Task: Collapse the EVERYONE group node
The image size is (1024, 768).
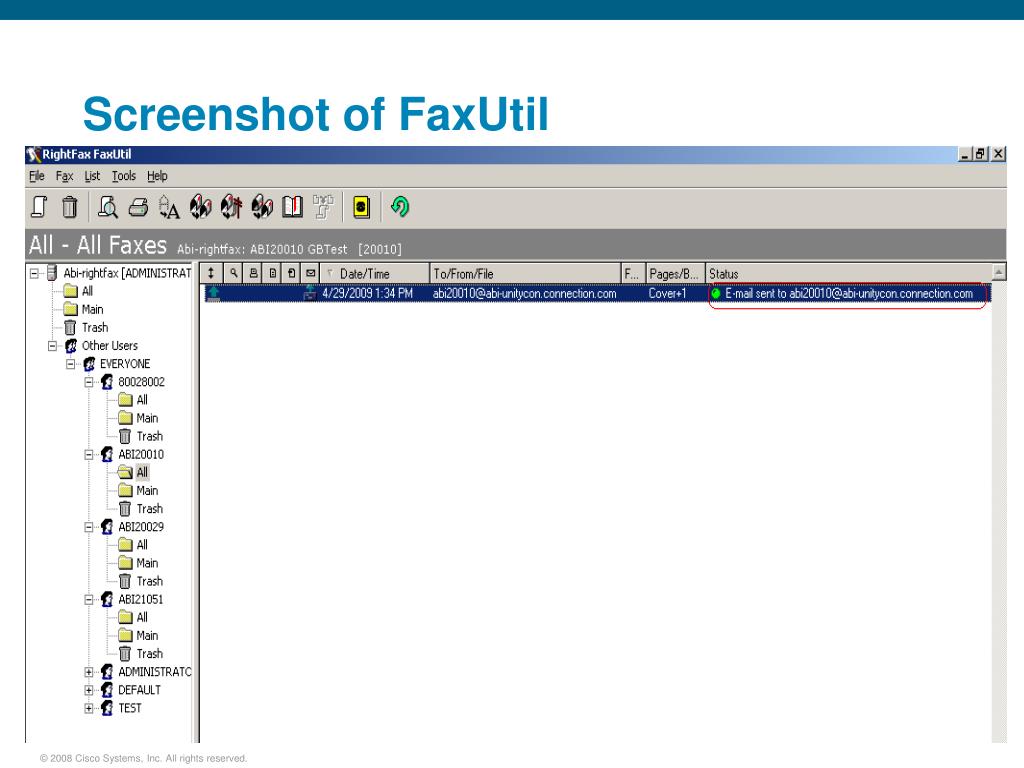Action: 71,364
